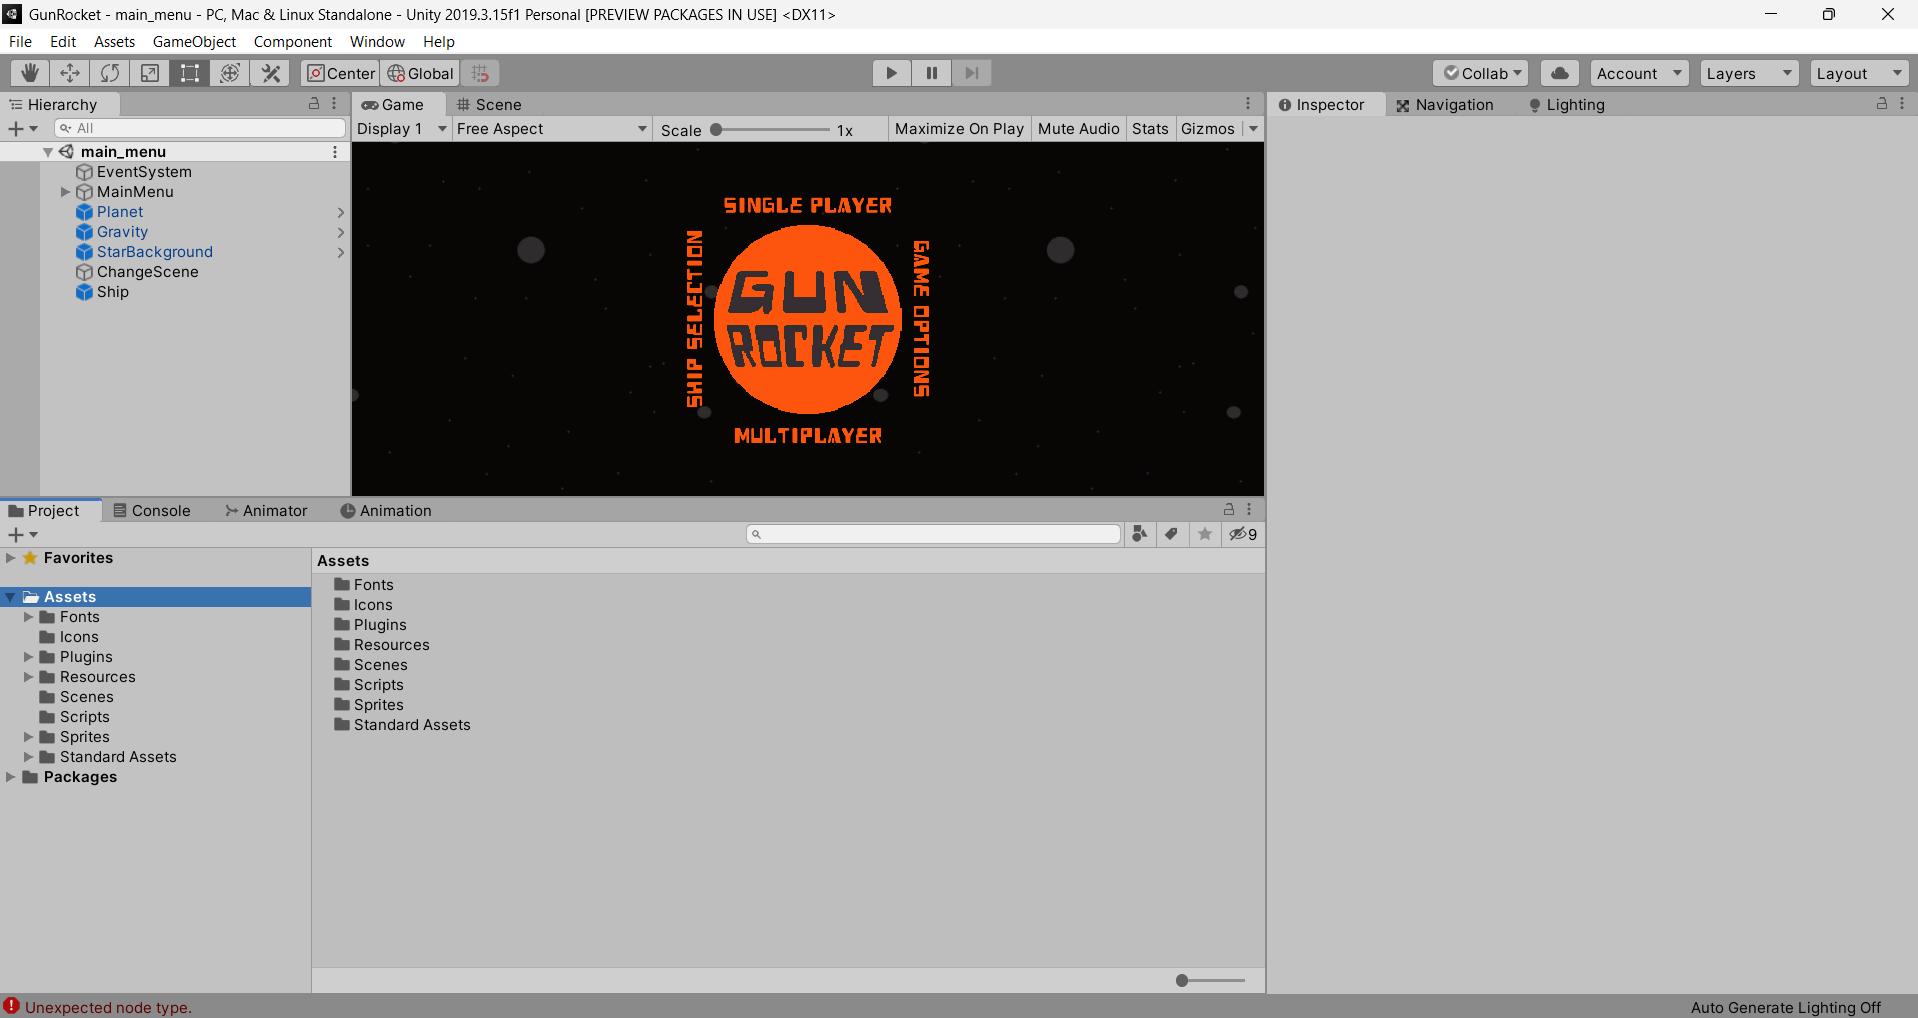Adjust Project icon size slider
Screen dimensions: 1918x1018
1211,980
